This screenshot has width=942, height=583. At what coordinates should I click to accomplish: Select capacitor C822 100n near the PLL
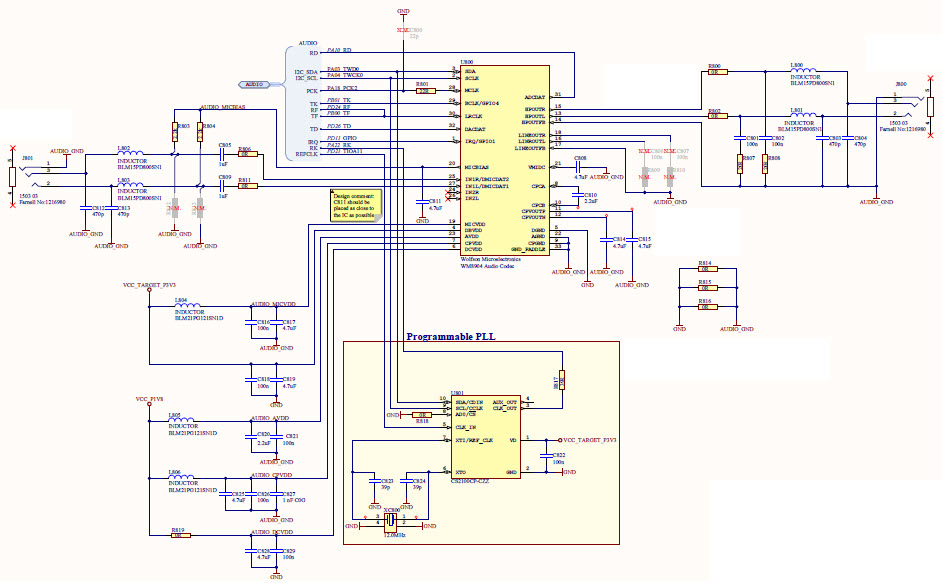point(546,455)
